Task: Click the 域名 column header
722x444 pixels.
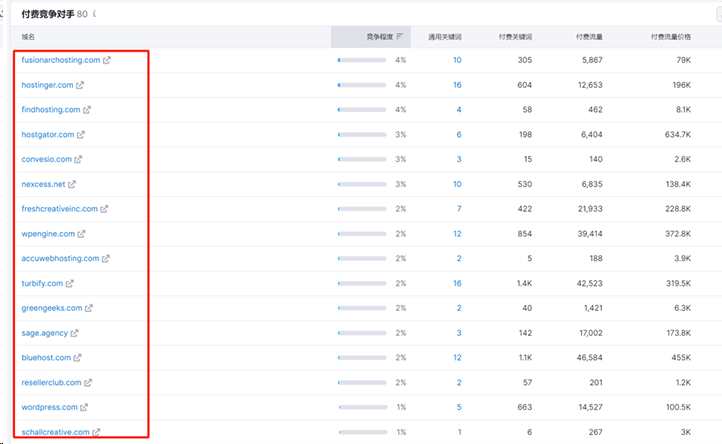Action: point(28,37)
